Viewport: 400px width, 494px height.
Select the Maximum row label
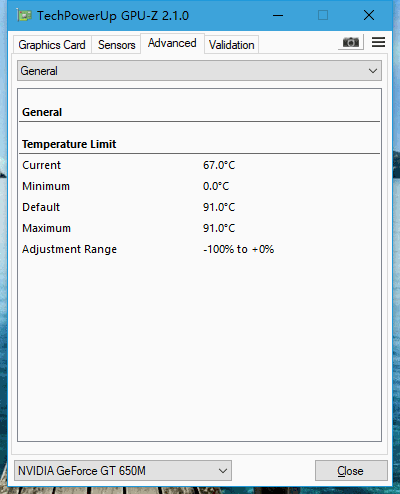[47, 228]
